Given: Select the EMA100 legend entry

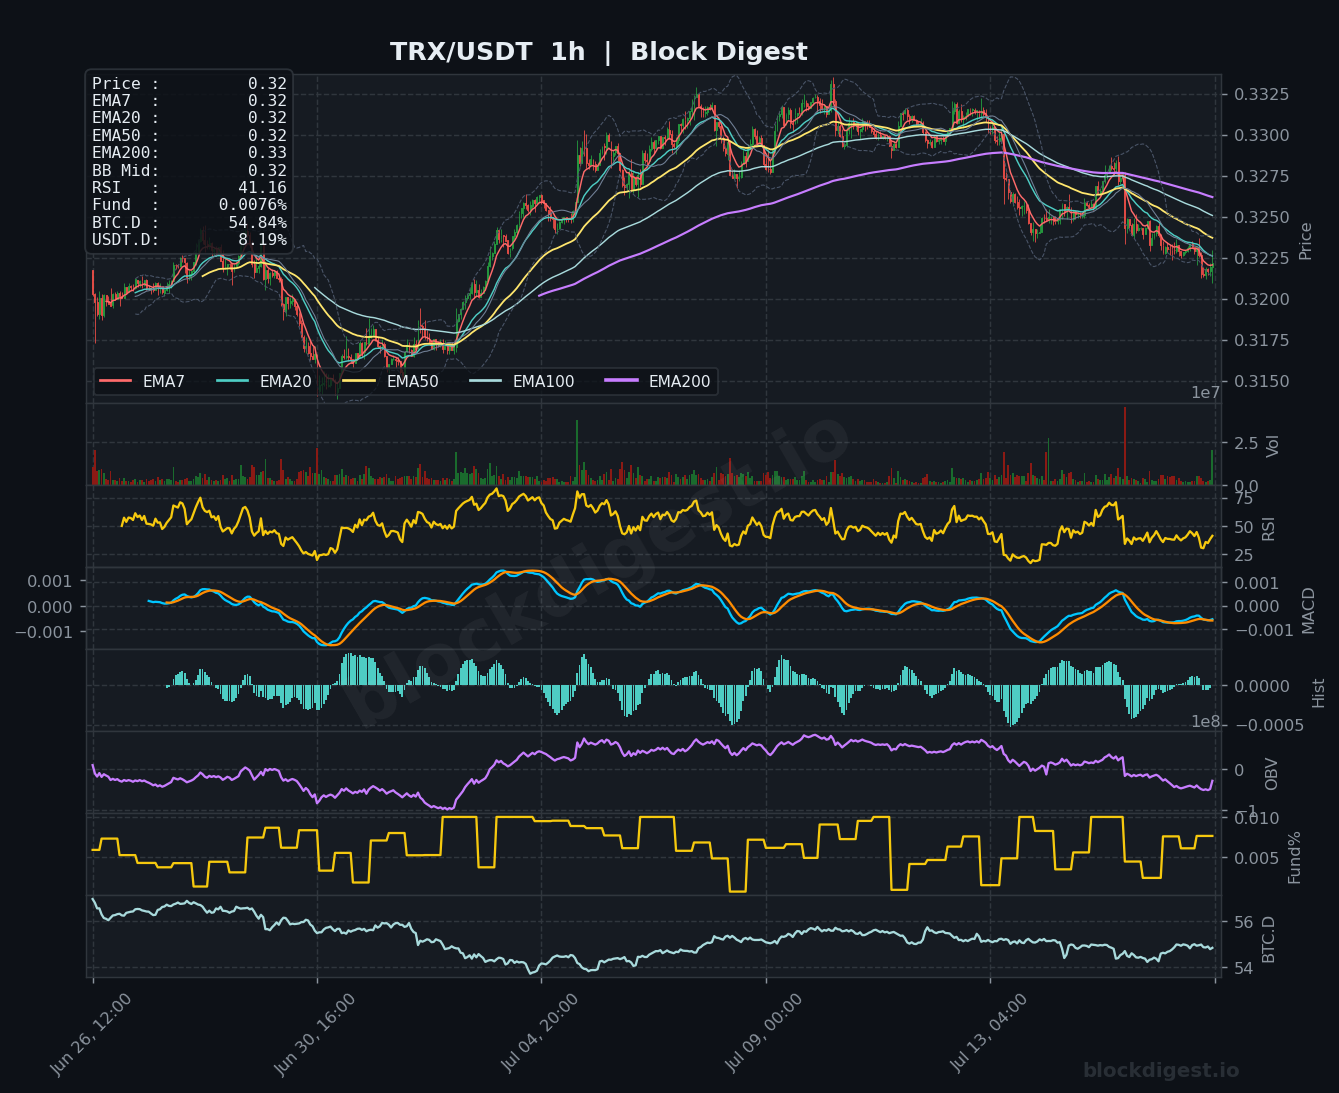Looking at the screenshot, I should (522, 381).
